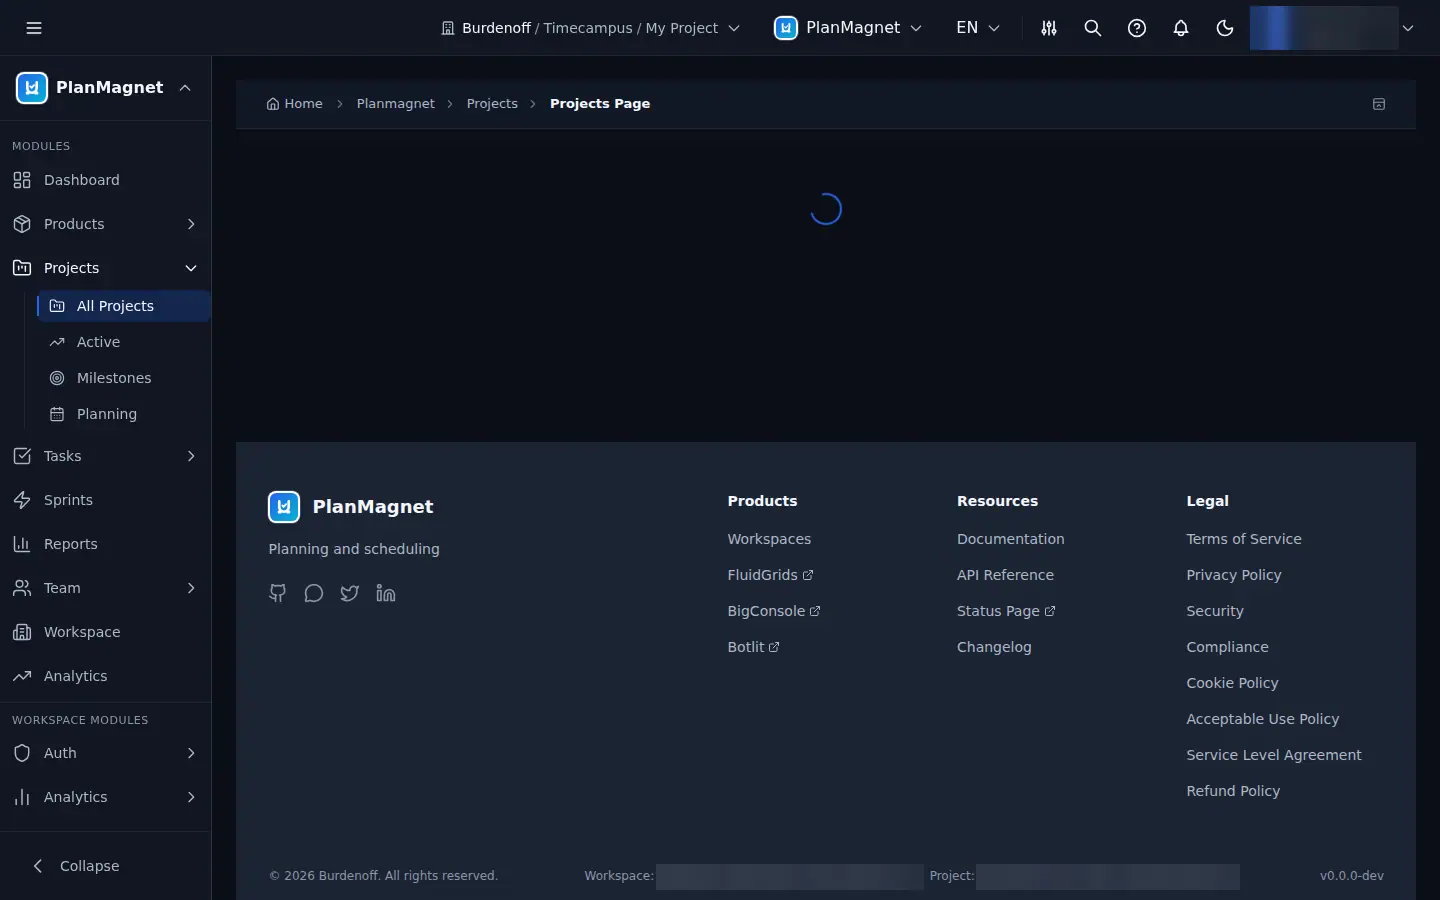This screenshot has height=900, width=1440.
Task: Click the chat bubble icon in the footer
Action: [x=314, y=593]
